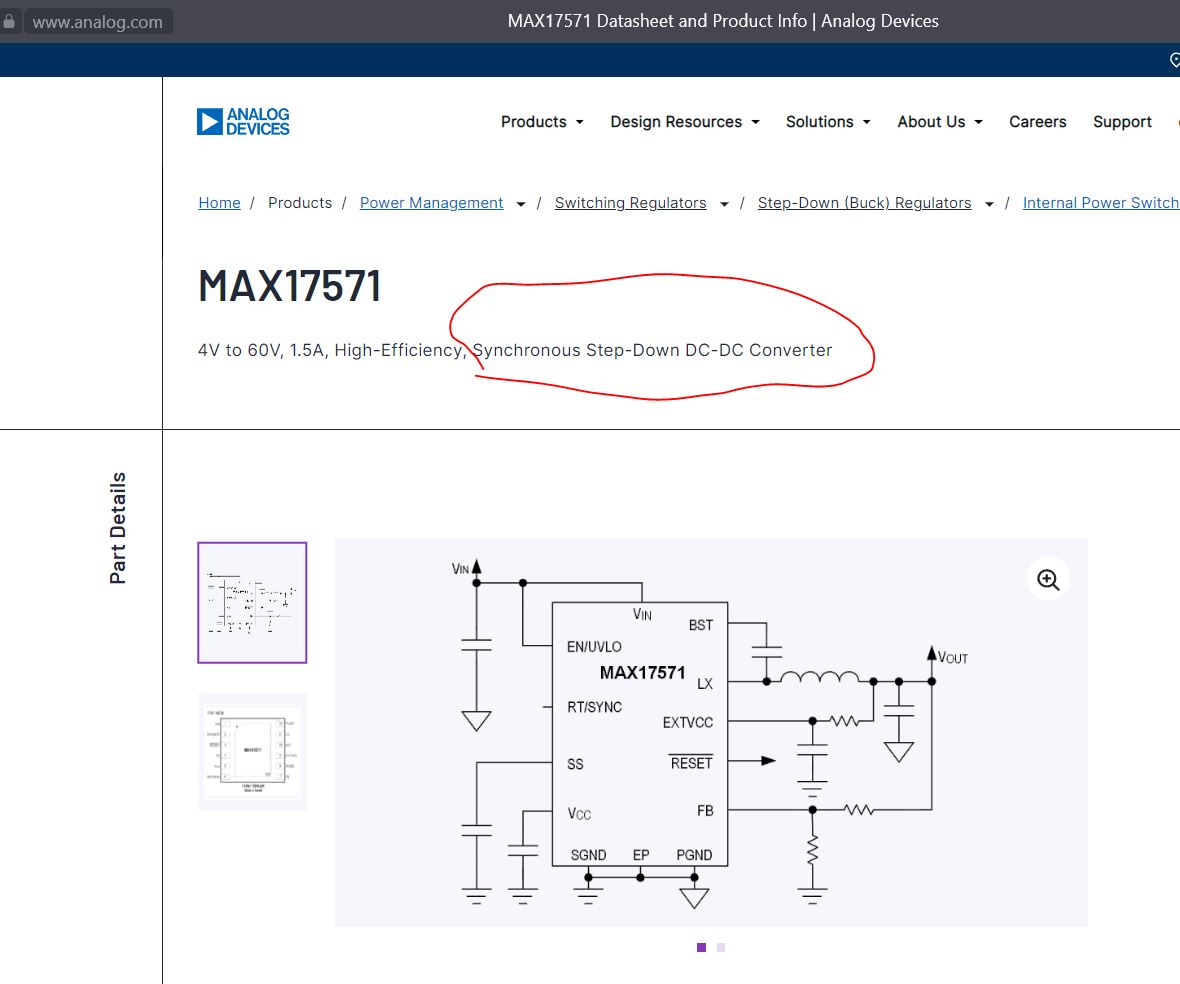Open the Switching Regulators breadcrumb link

[630, 203]
